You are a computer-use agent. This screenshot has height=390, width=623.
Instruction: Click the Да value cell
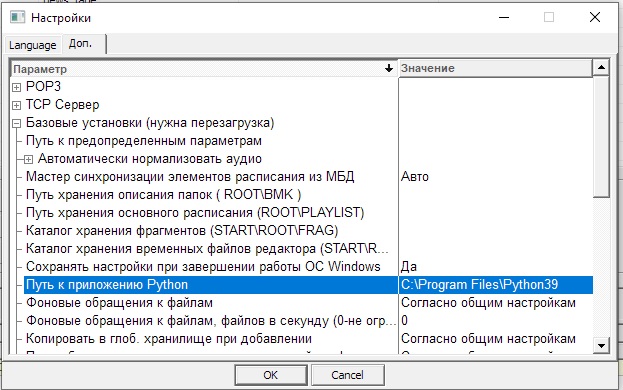[x=495, y=266]
